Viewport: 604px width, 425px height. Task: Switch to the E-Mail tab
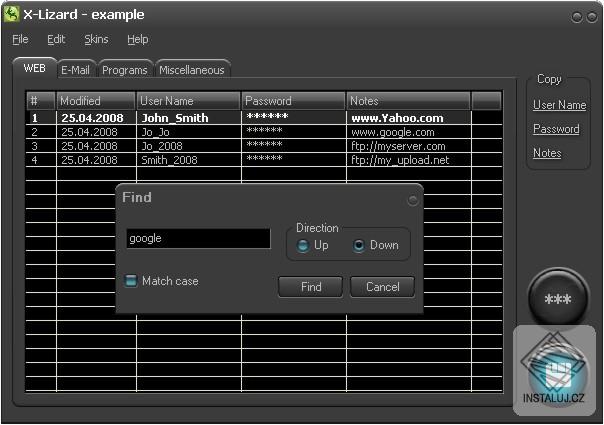[x=76, y=70]
